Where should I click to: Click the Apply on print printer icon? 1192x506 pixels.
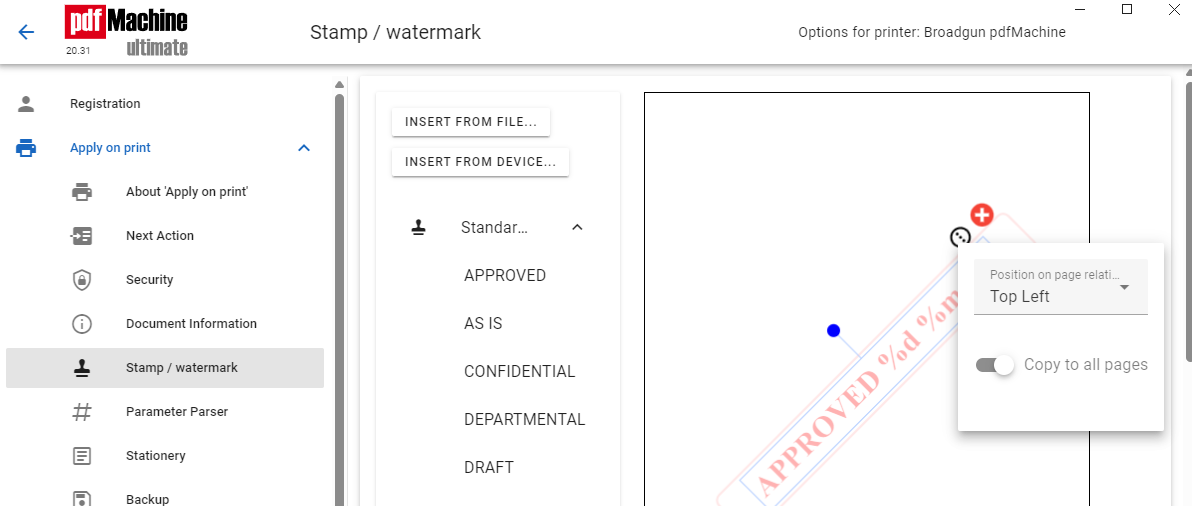pos(27,148)
